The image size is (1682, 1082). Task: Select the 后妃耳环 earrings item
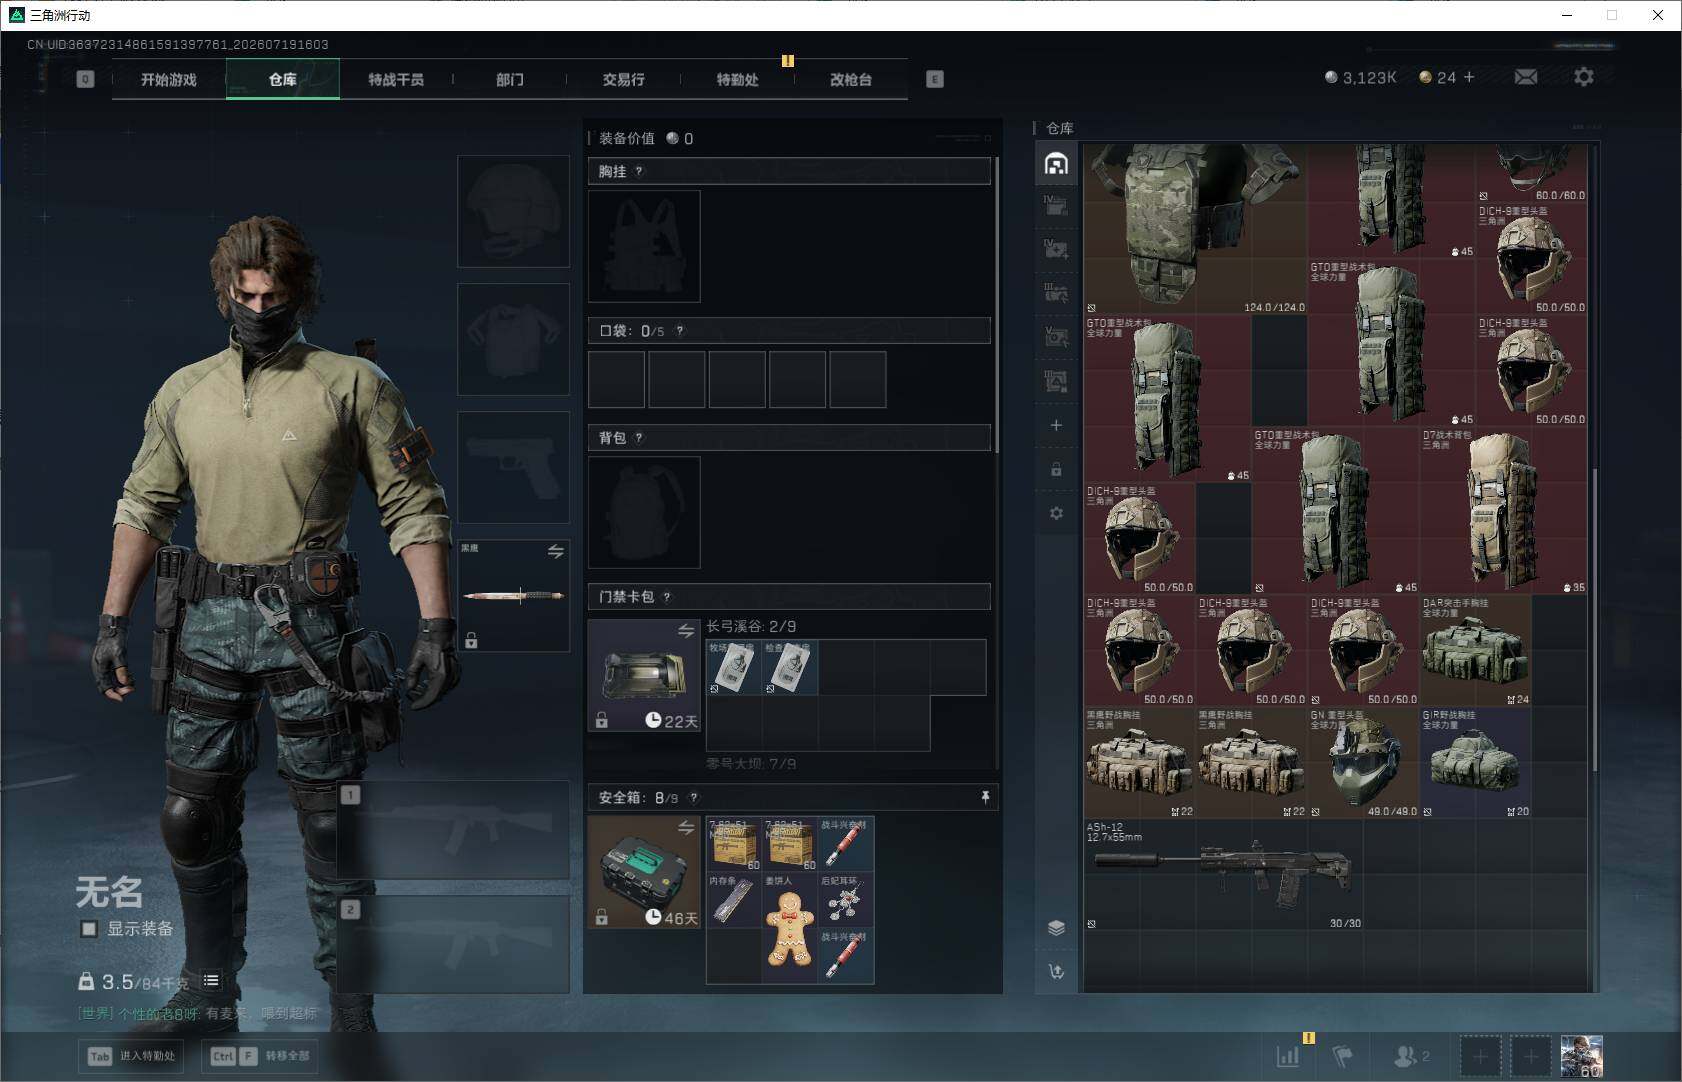(846, 900)
